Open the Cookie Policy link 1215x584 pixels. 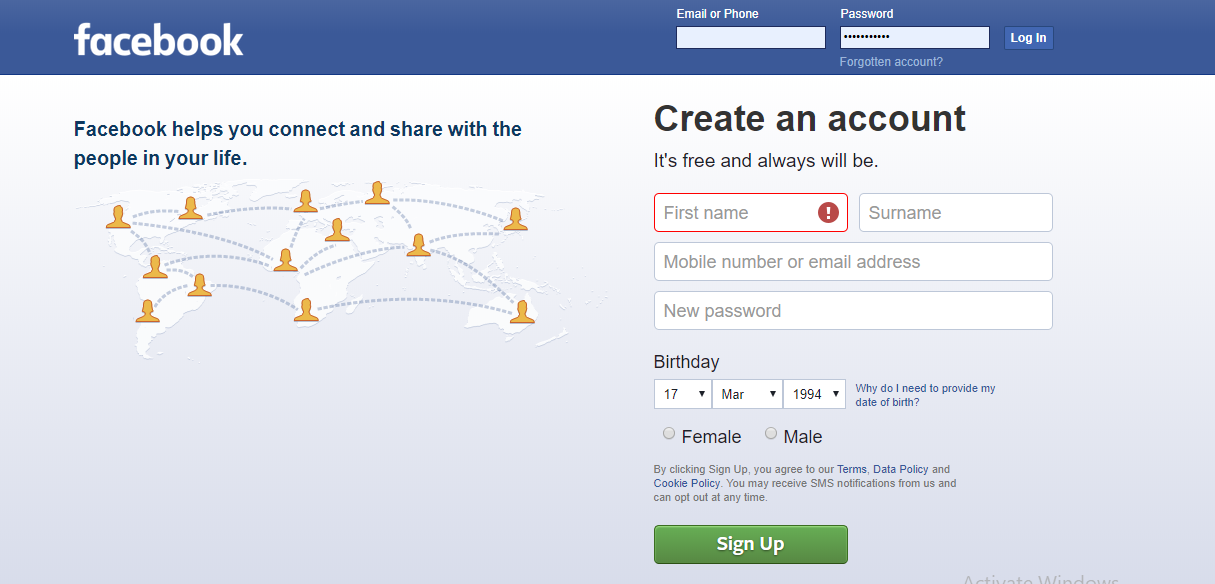click(x=686, y=482)
